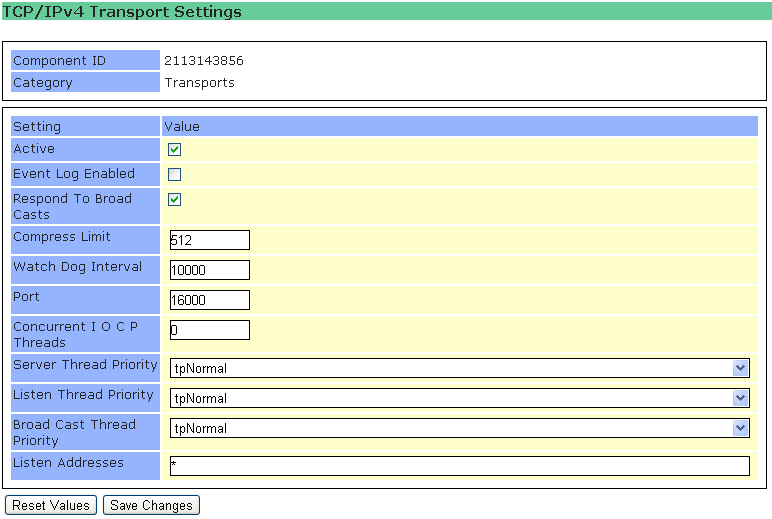This screenshot has width=772, height=519.
Task: Open the Server Thread Priority dropdown
Action: pos(459,368)
